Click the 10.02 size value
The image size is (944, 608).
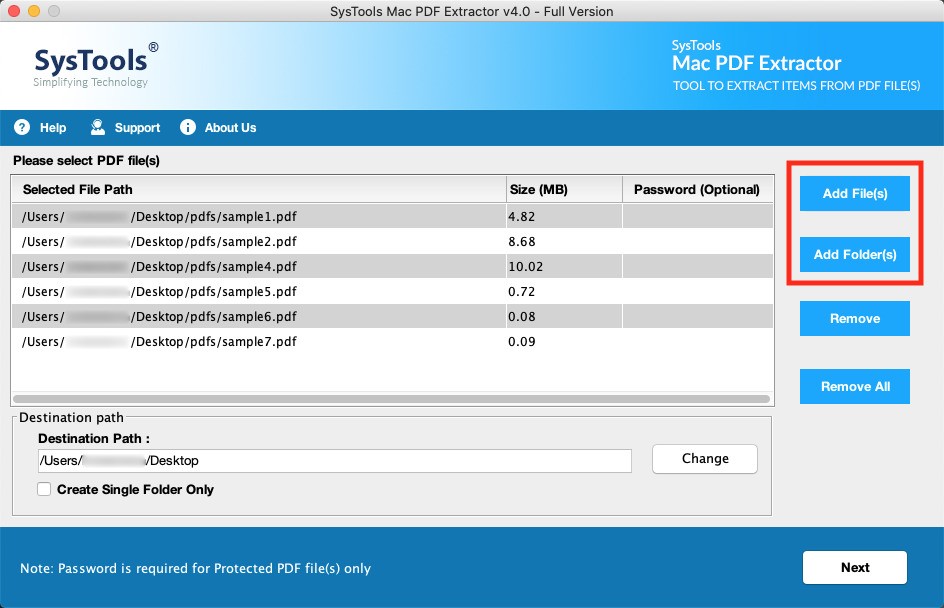coord(526,267)
